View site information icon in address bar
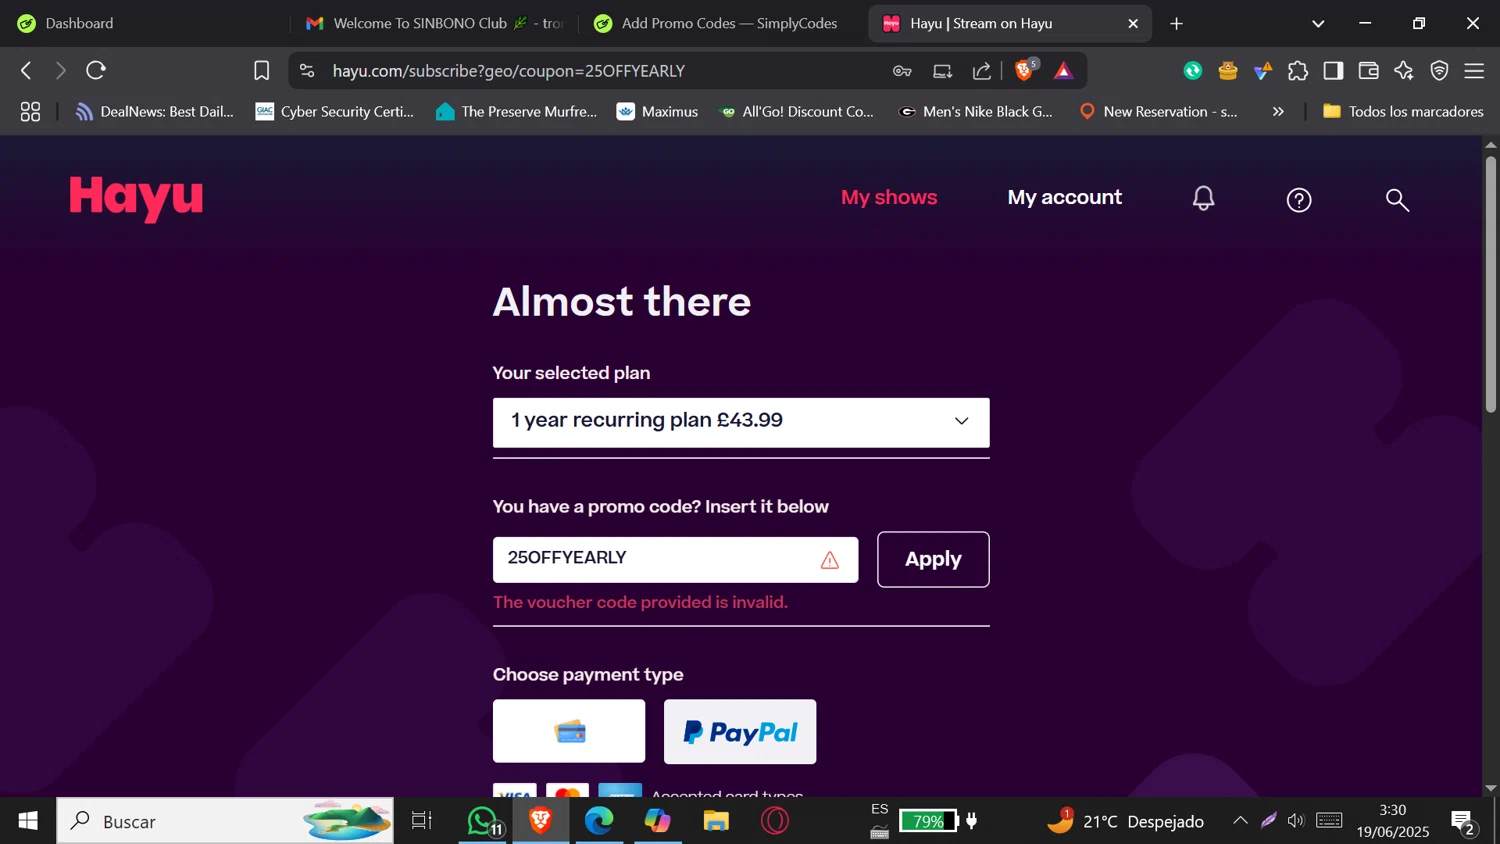 (307, 70)
